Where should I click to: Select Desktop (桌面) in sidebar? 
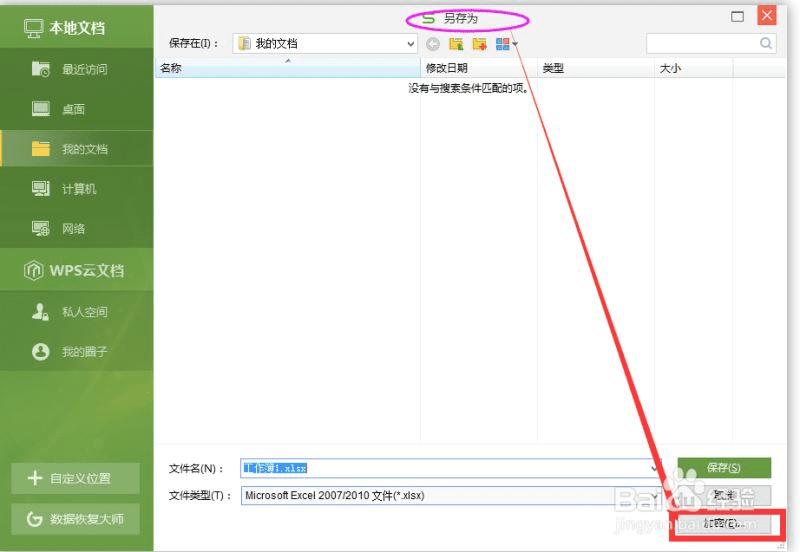pyautogui.click(x=77, y=109)
